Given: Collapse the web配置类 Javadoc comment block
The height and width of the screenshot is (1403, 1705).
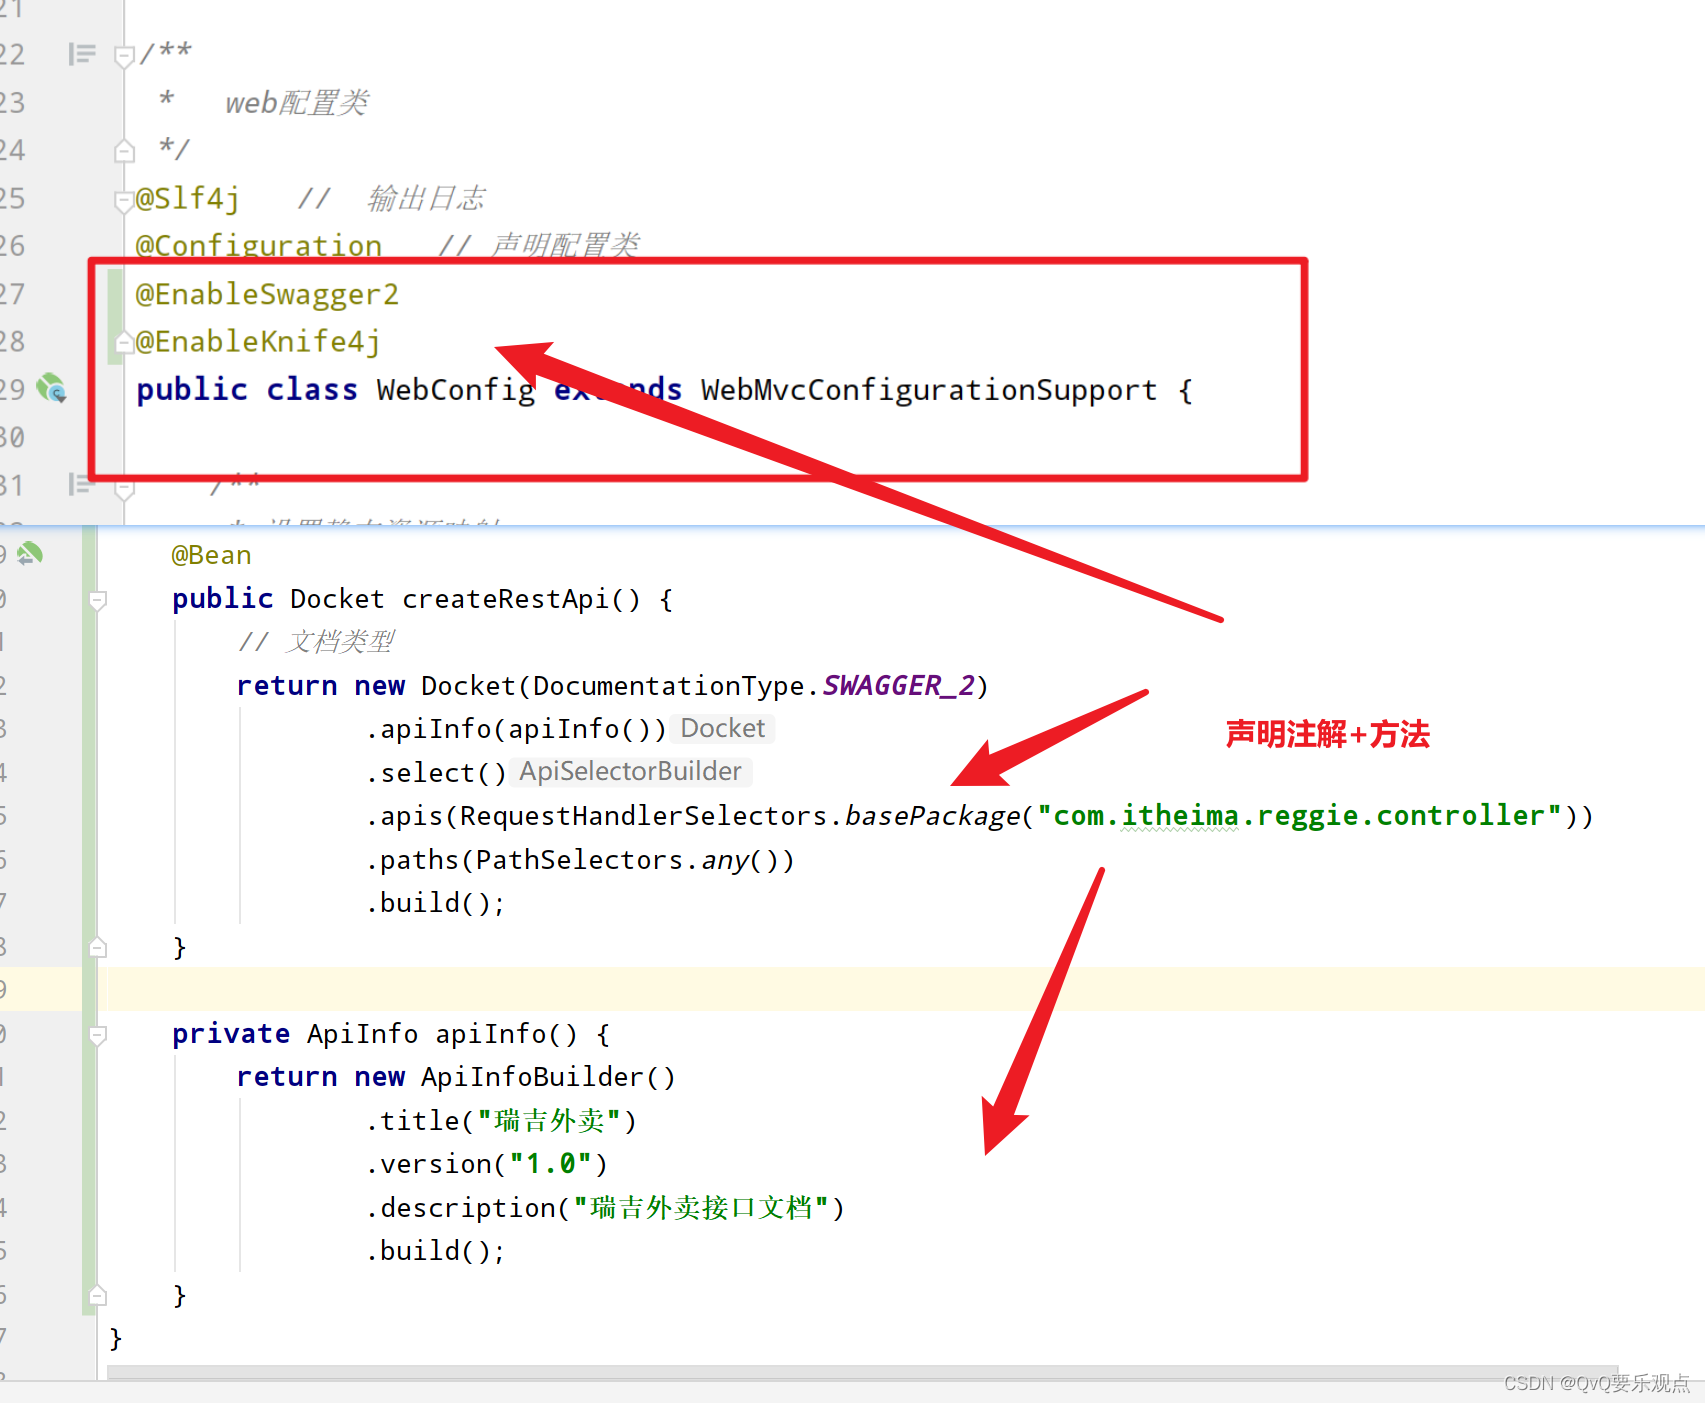Looking at the screenshot, I should (124, 56).
